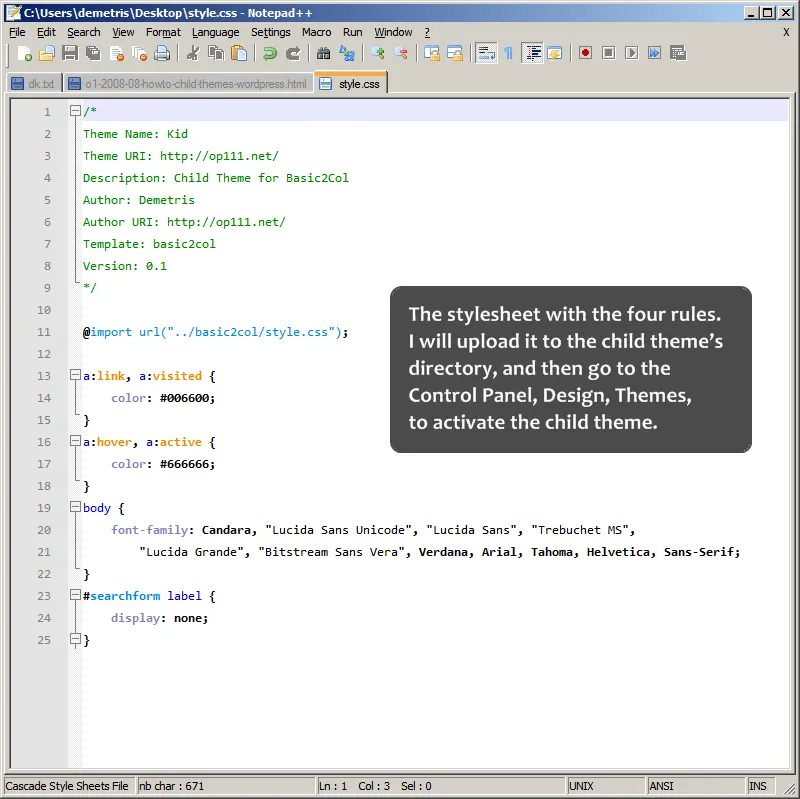The width and height of the screenshot is (800, 799).
Task: Switch to the dk.txt tab
Action: (x=34, y=84)
